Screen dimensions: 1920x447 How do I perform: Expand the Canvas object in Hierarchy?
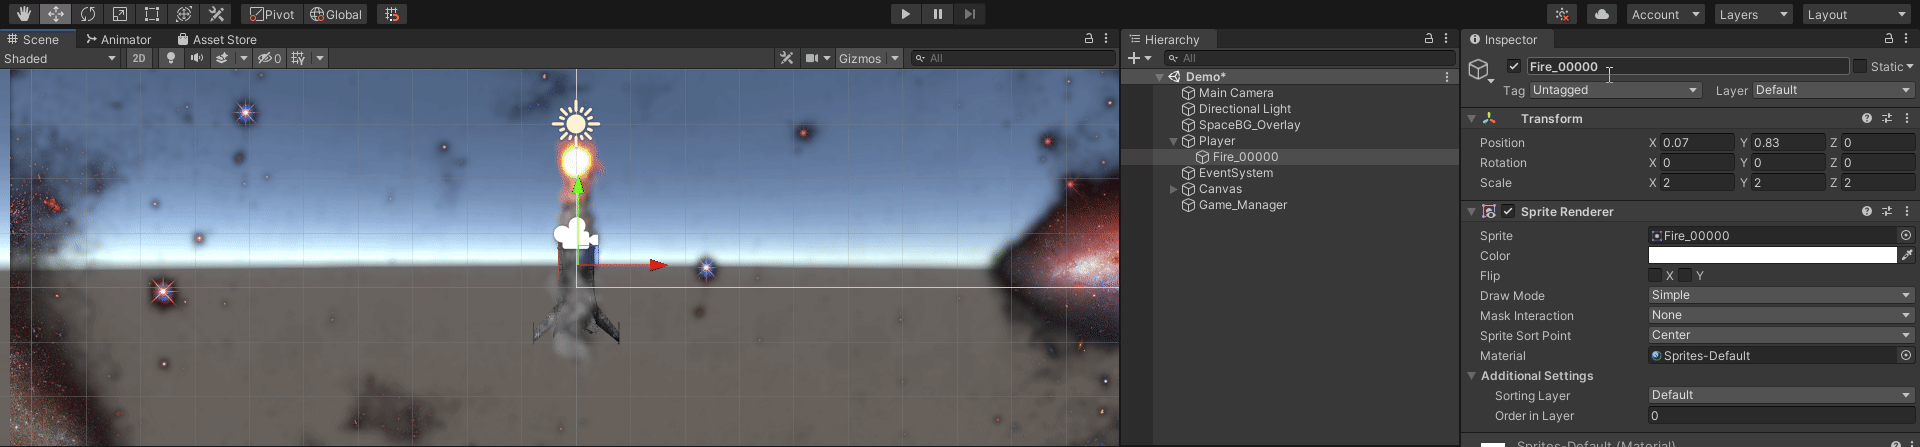[x=1174, y=189]
